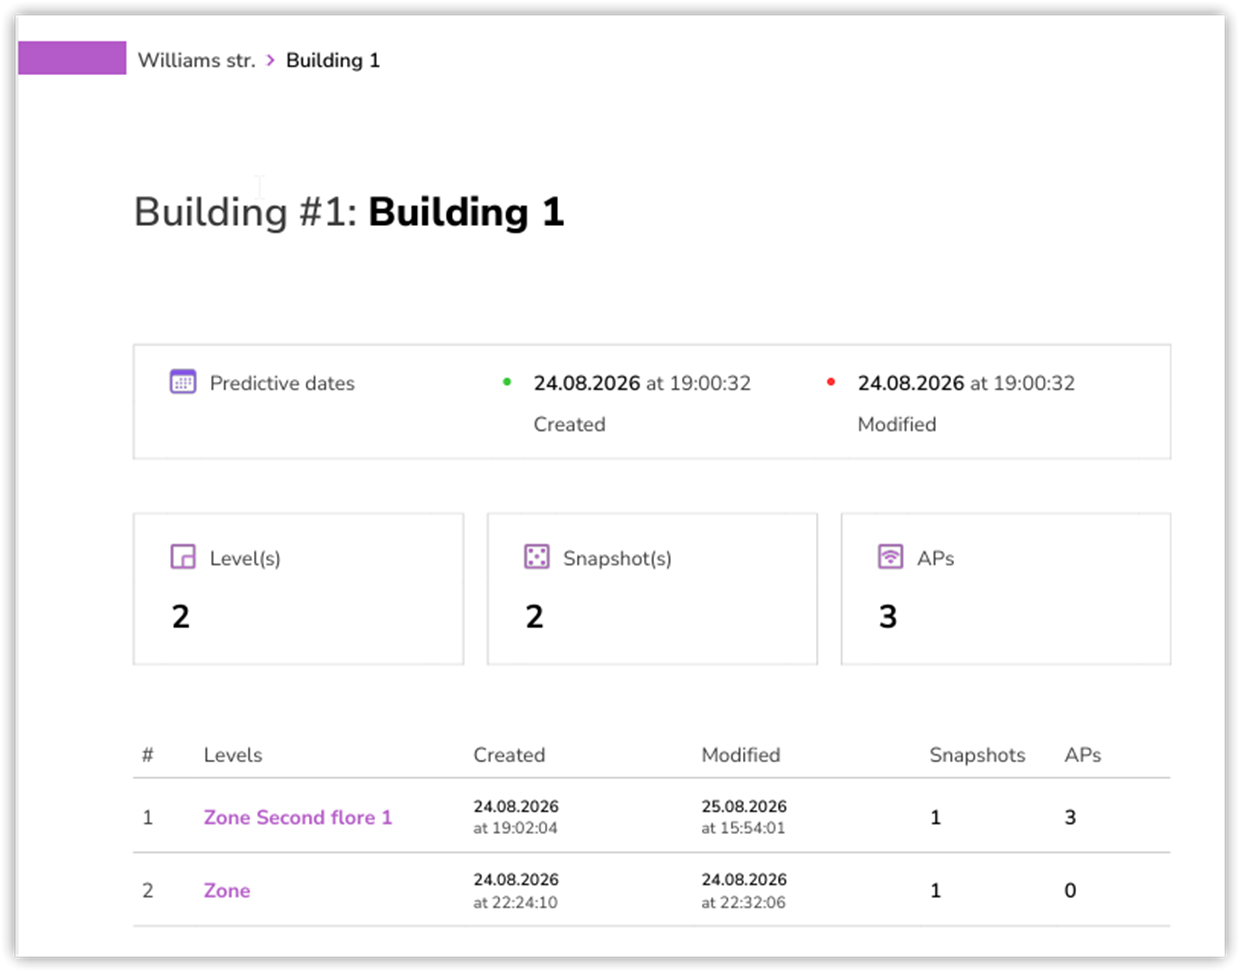Click the Modified column header in table
The width and height of the screenshot is (1240, 972).
coord(741,755)
